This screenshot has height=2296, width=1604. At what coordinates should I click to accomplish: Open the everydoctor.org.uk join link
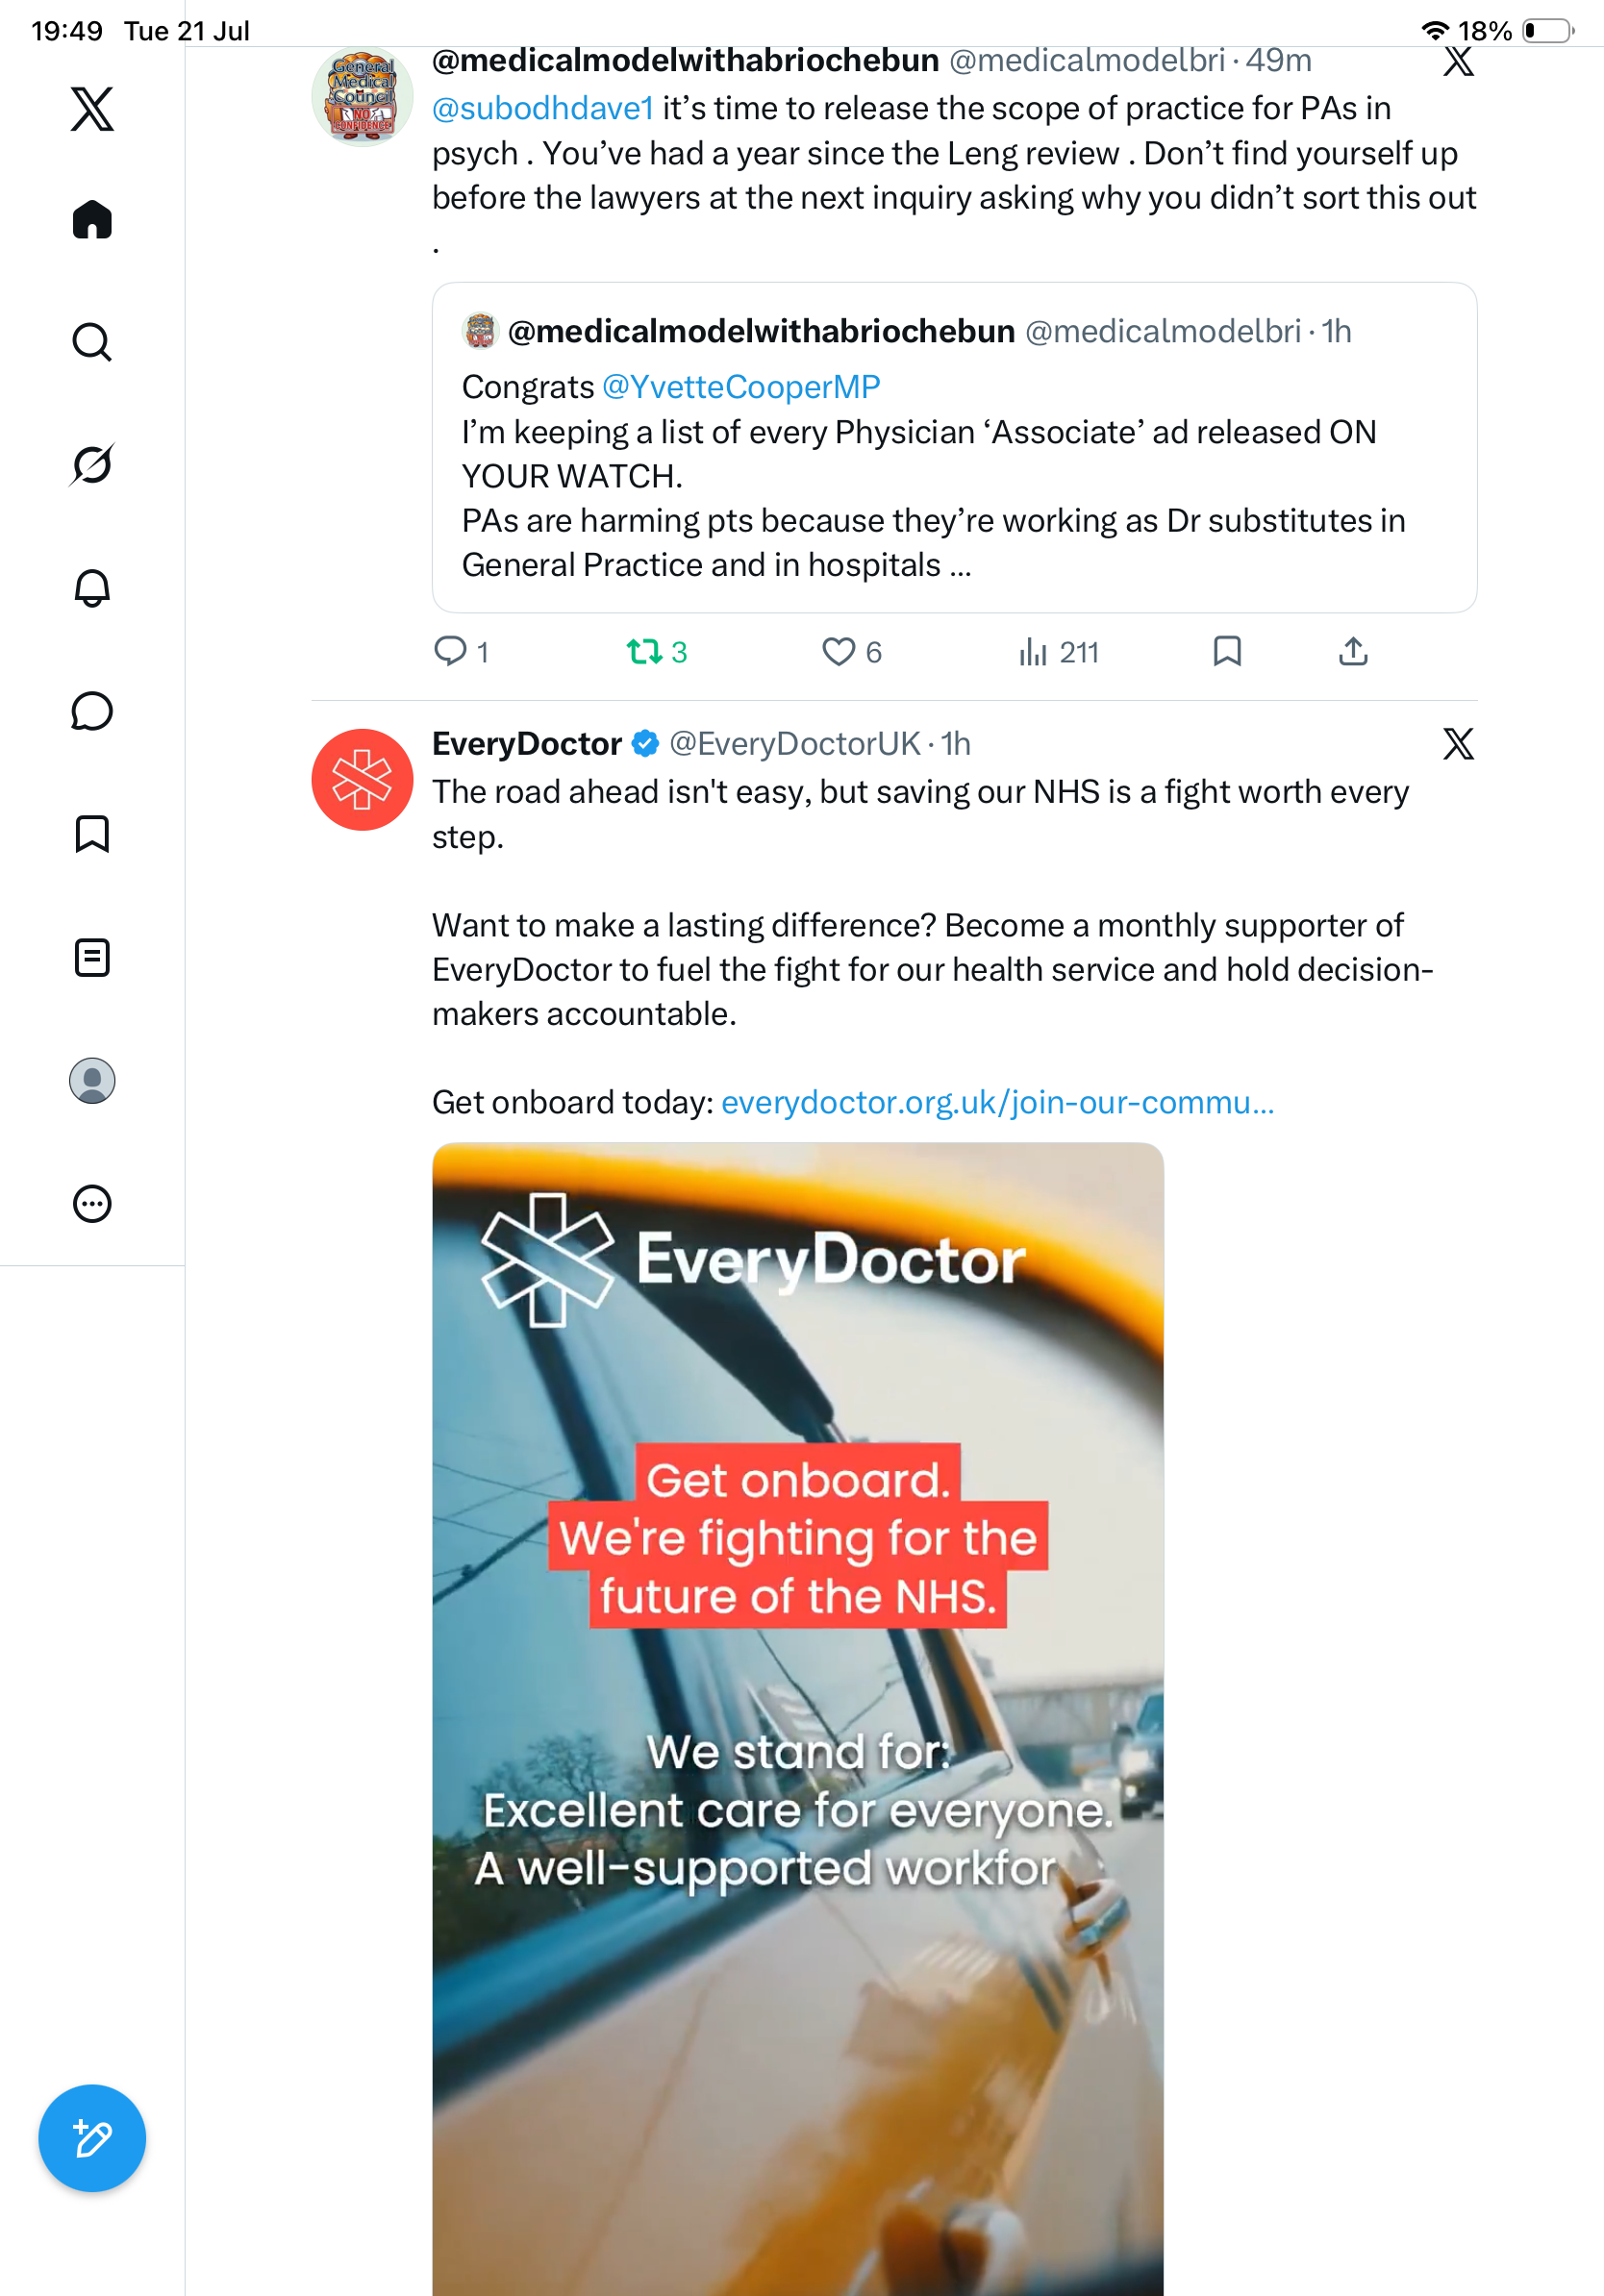997,1102
